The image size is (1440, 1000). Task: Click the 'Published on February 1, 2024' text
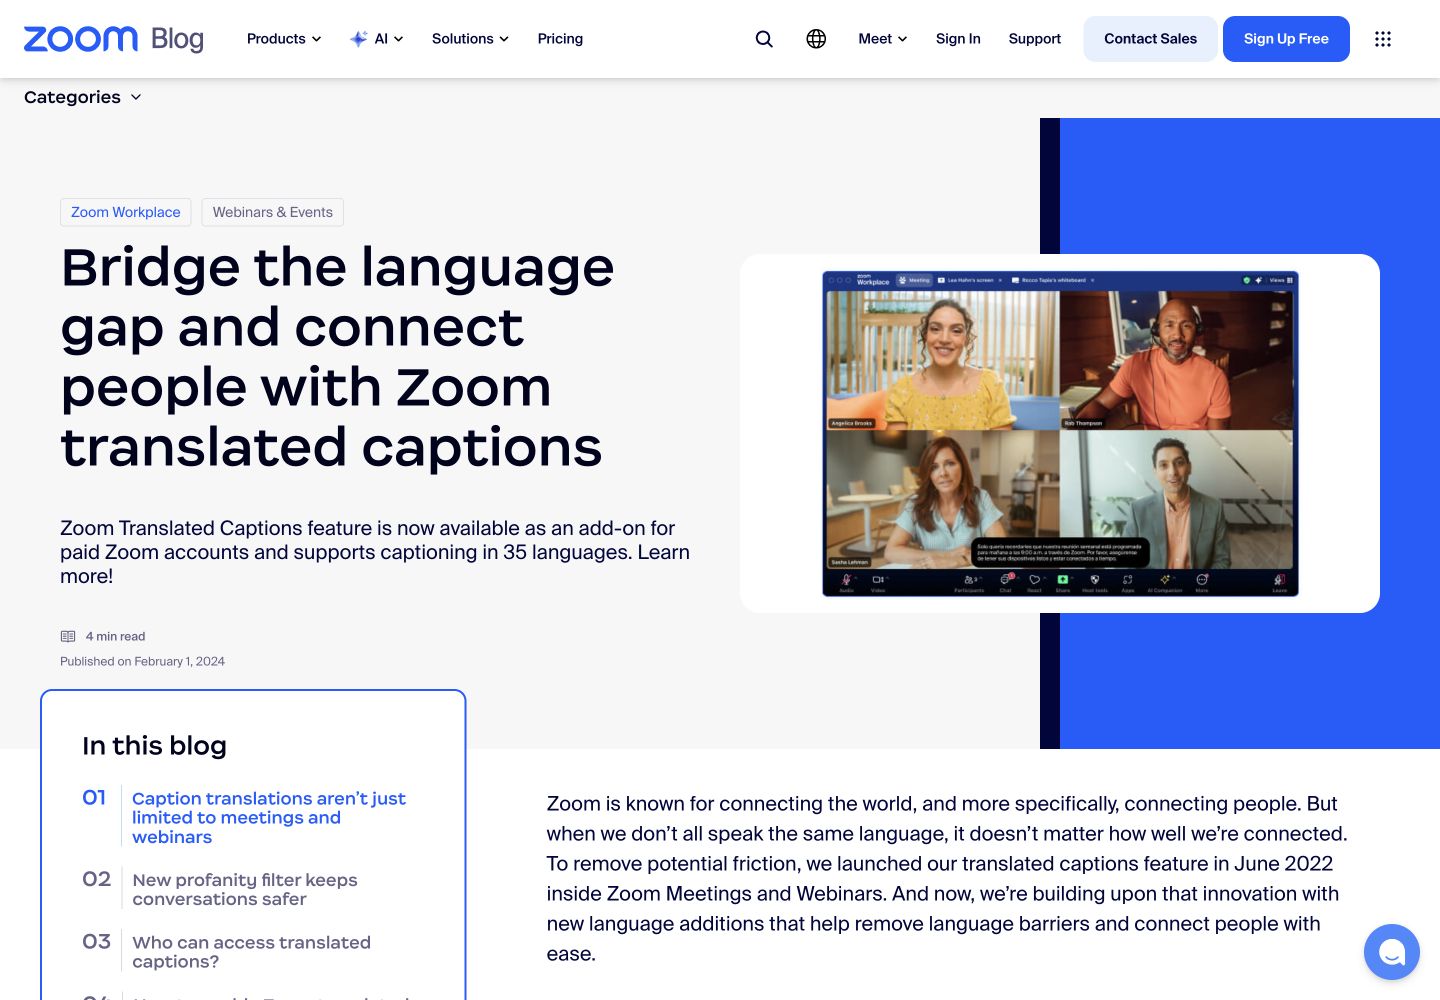tap(142, 661)
